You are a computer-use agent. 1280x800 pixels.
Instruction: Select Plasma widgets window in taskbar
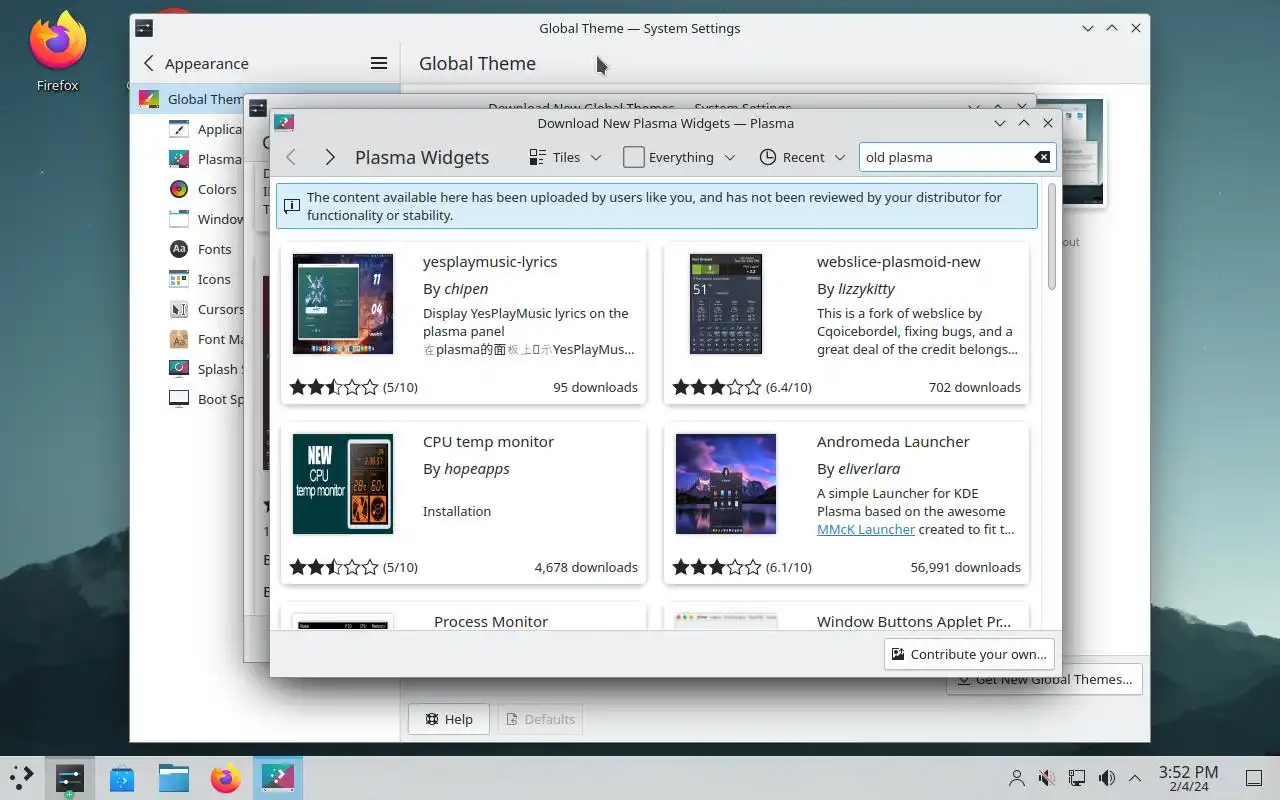point(278,777)
